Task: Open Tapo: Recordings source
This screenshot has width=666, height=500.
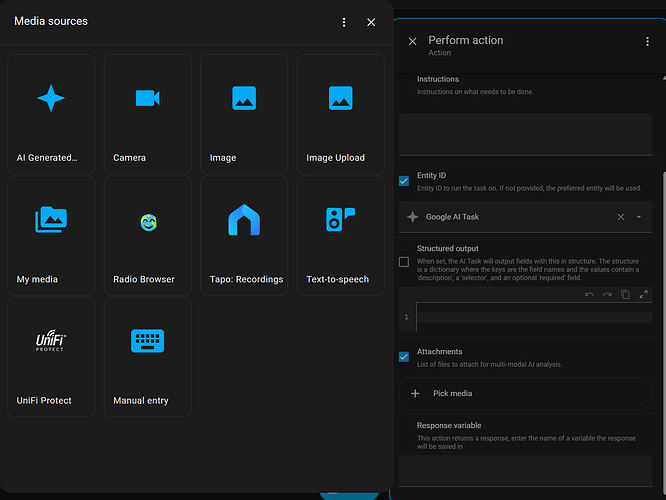Action: 244,234
